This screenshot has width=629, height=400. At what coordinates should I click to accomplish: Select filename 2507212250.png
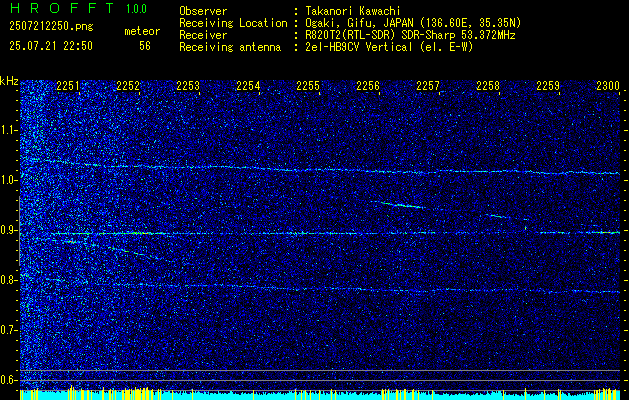coord(51,26)
